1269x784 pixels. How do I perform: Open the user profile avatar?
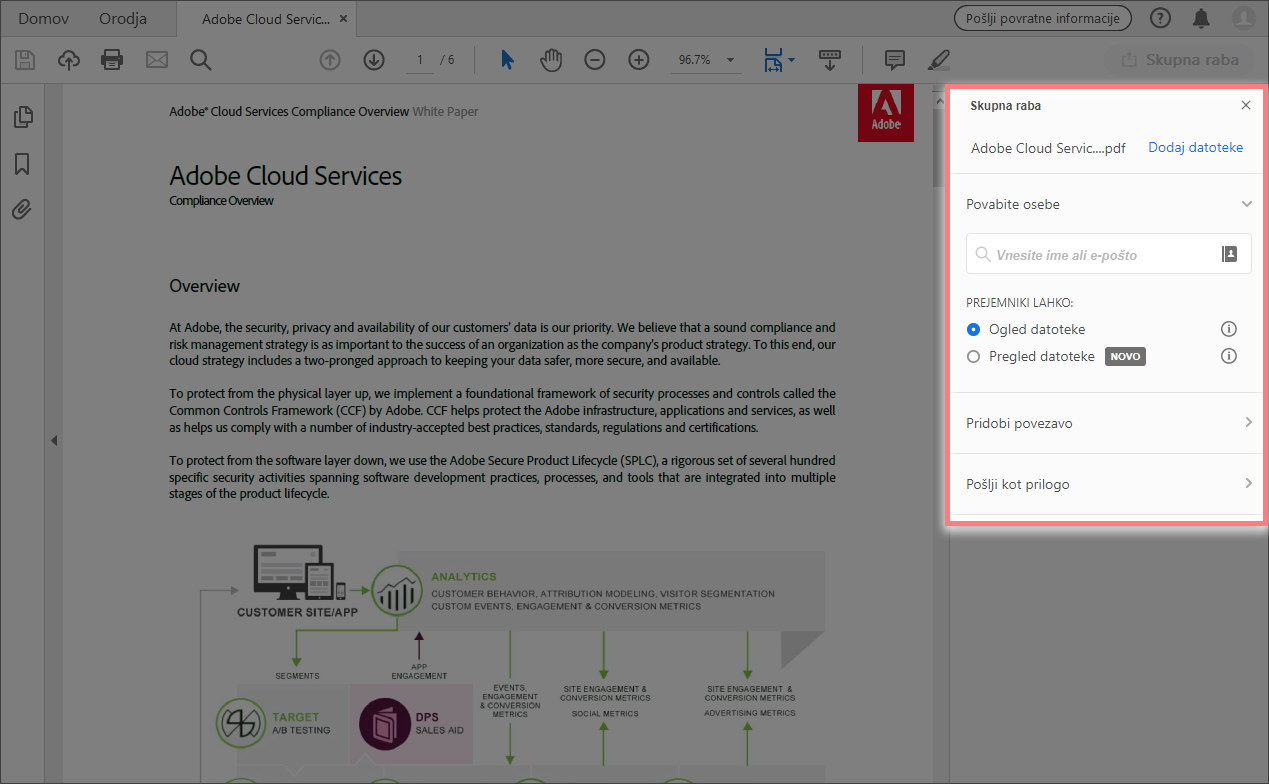coord(1243,18)
